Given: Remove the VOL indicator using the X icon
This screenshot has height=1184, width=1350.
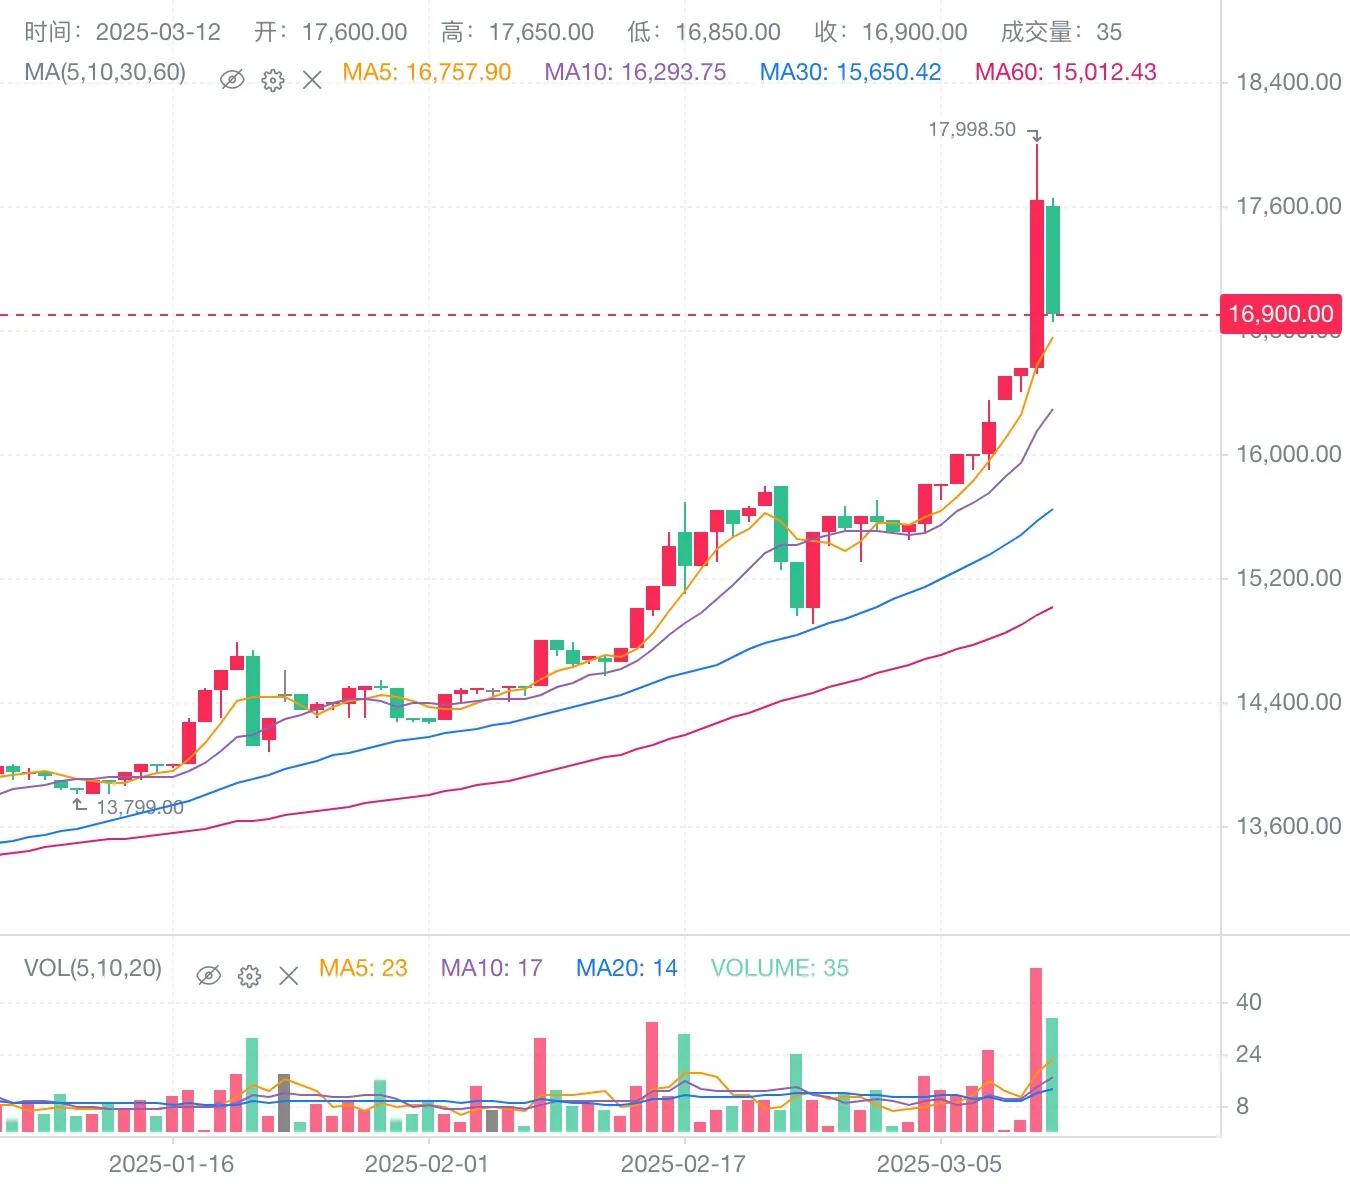Looking at the screenshot, I should 289,975.
